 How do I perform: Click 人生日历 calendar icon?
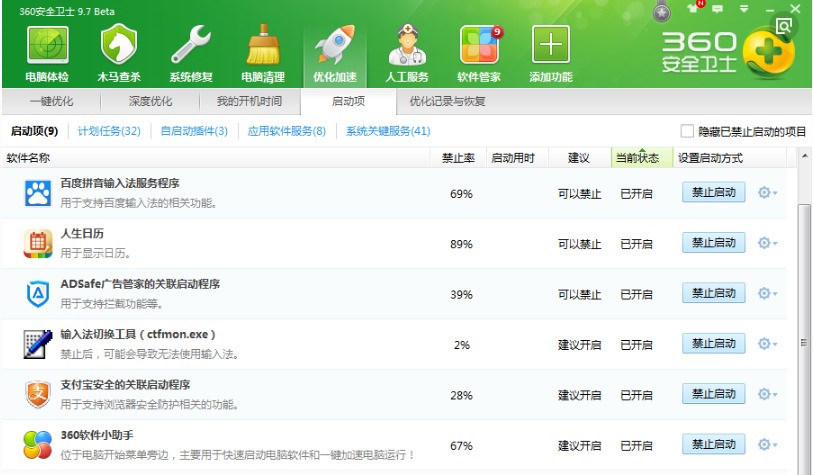coord(38,243)
